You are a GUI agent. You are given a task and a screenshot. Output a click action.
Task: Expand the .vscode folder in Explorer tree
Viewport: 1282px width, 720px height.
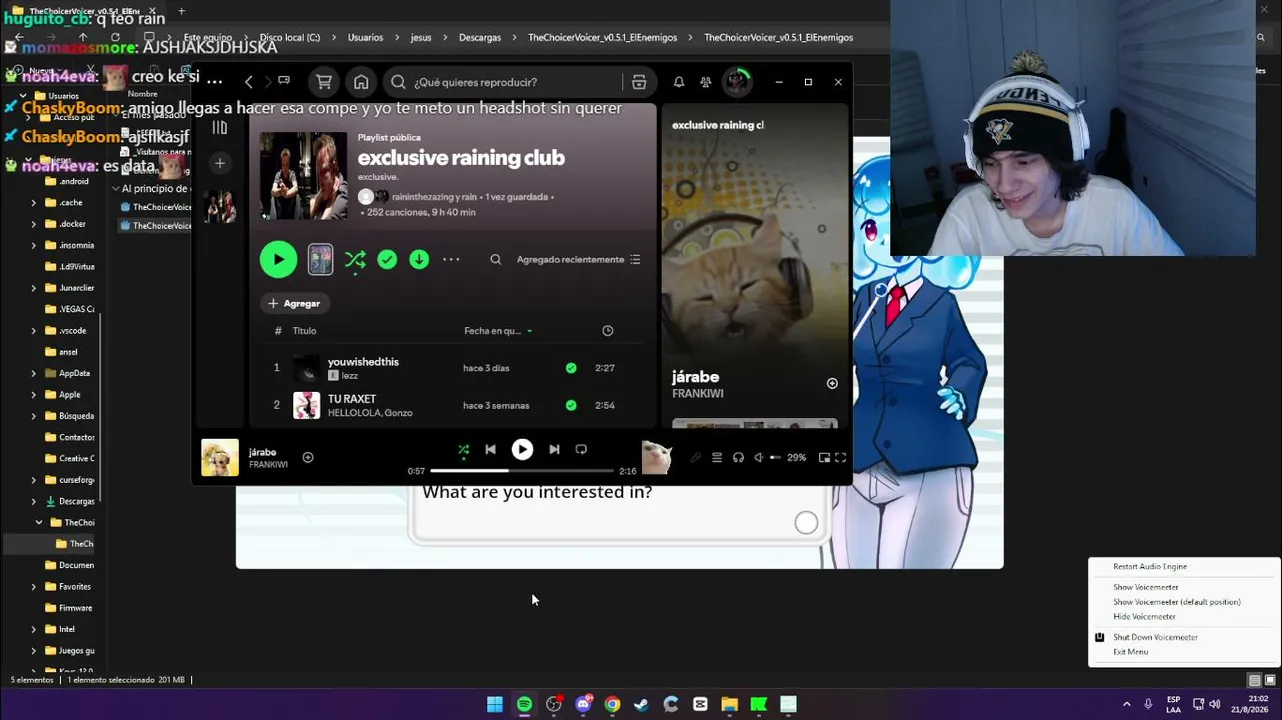[34, 331]
